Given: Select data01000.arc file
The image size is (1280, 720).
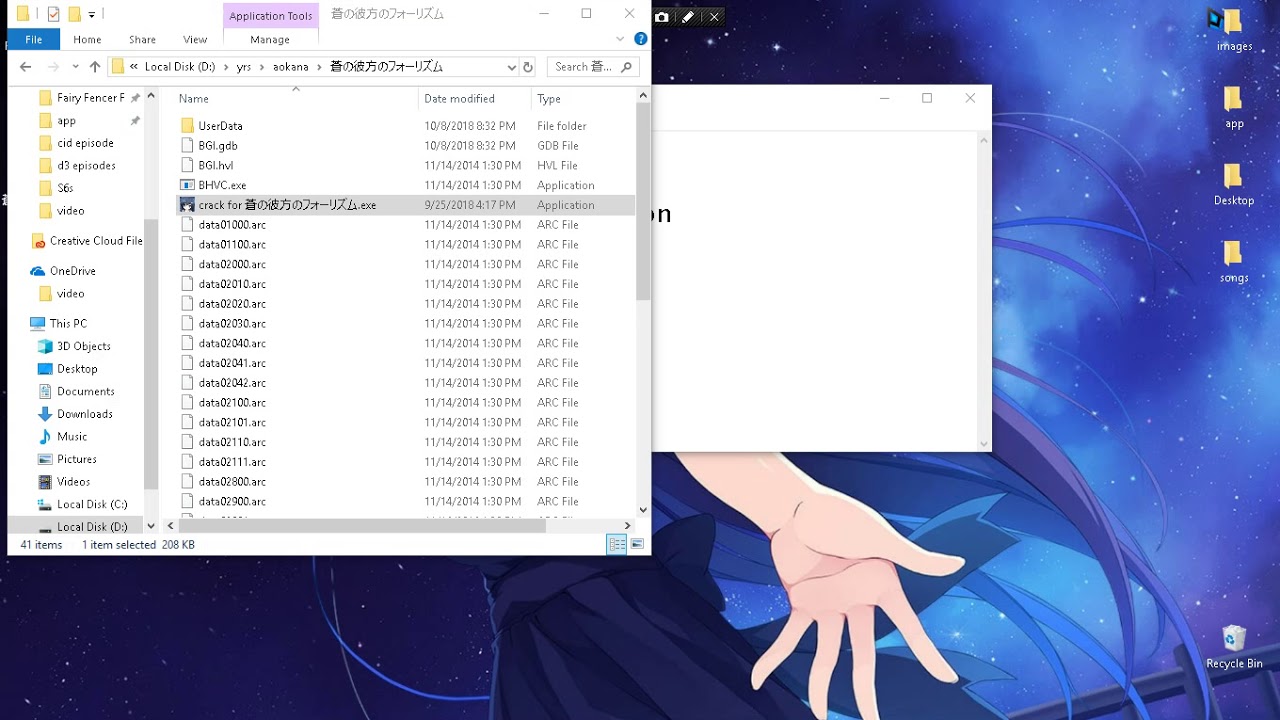Looking at the screenshot, I should [x=232, y=225].
